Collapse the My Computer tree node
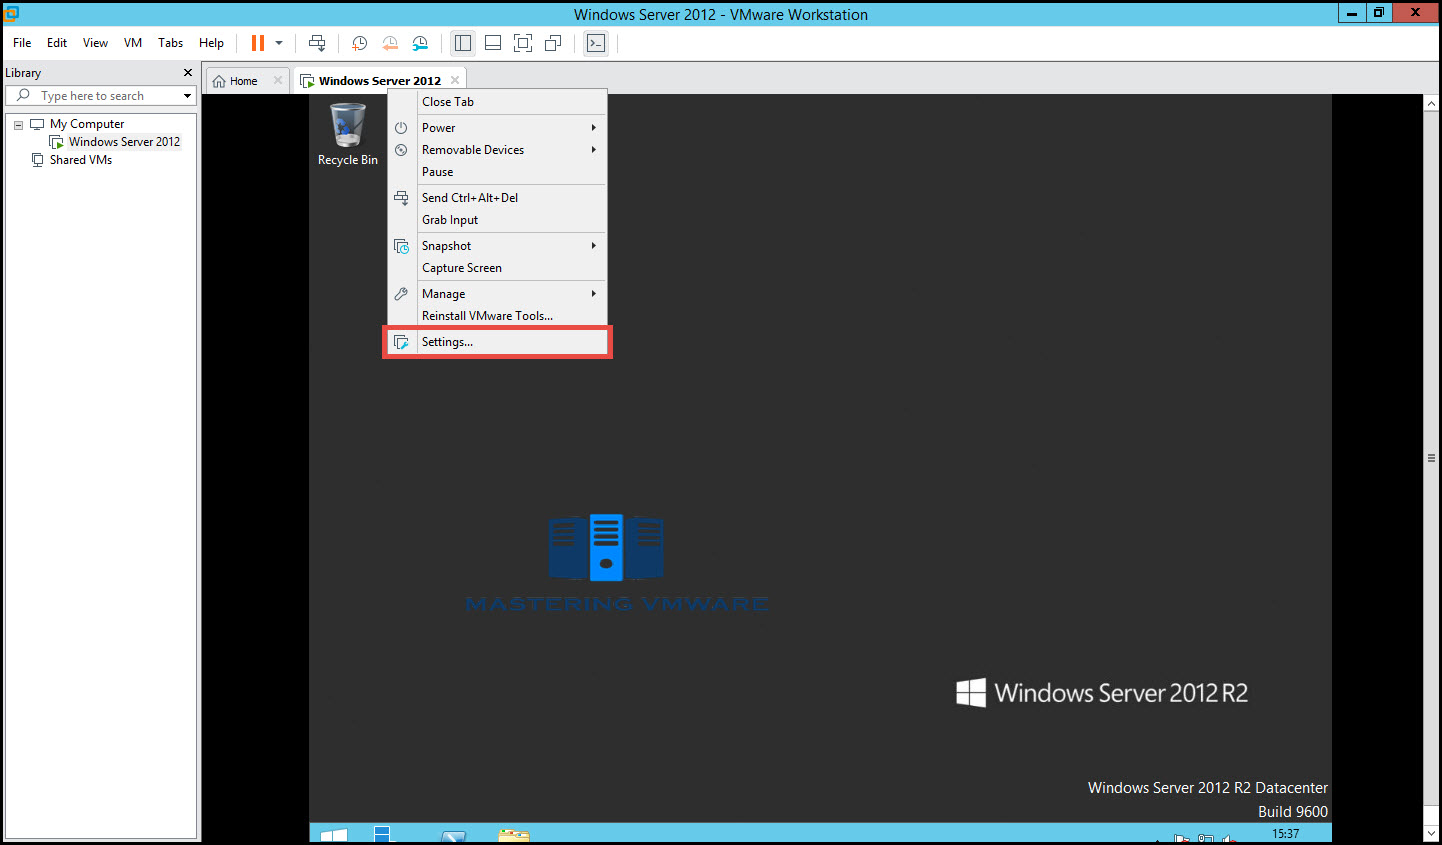 coord(18,125)
